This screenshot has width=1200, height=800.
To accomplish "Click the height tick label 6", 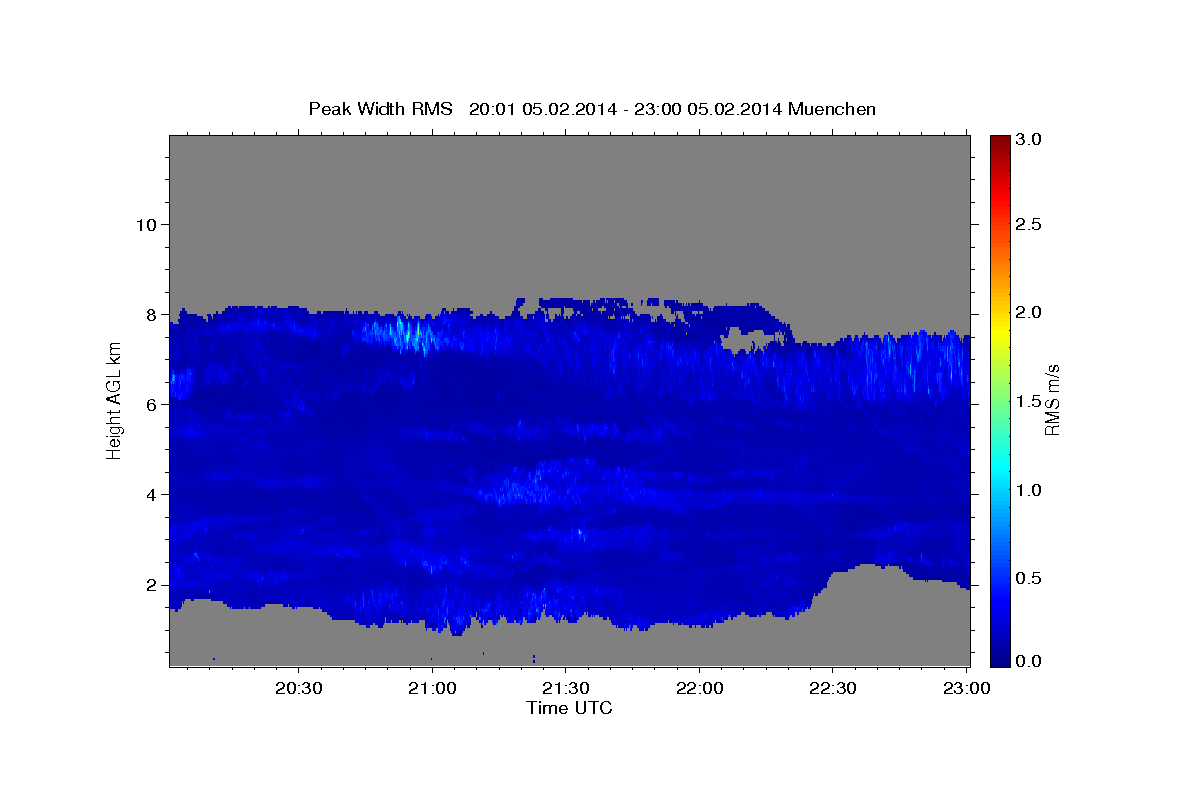I will coord(149,404).
